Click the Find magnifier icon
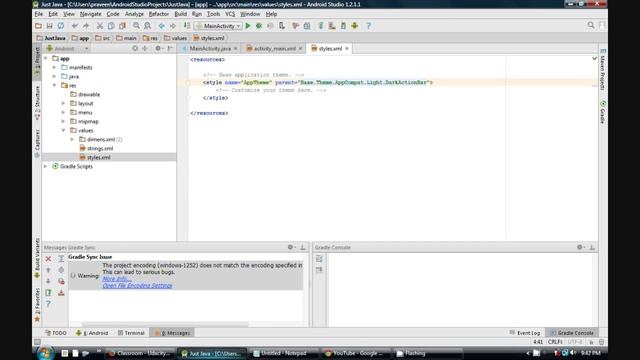This screenshot has width=640, height=360. click(x=136, y=26)
